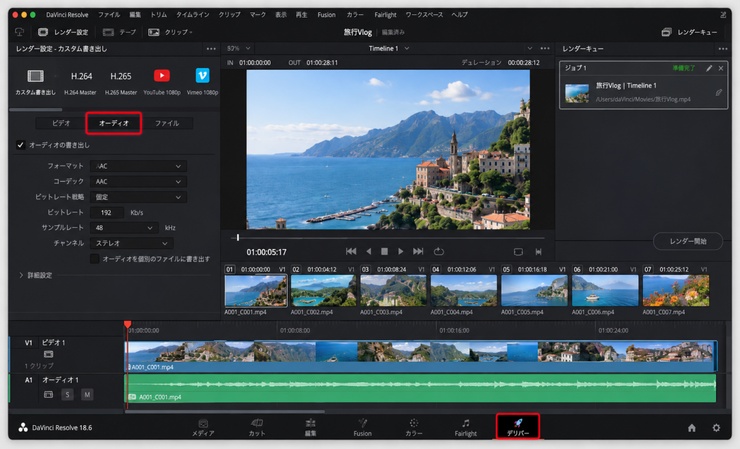
Task: Jump to the last frame
Action: [x=418, y=252]
